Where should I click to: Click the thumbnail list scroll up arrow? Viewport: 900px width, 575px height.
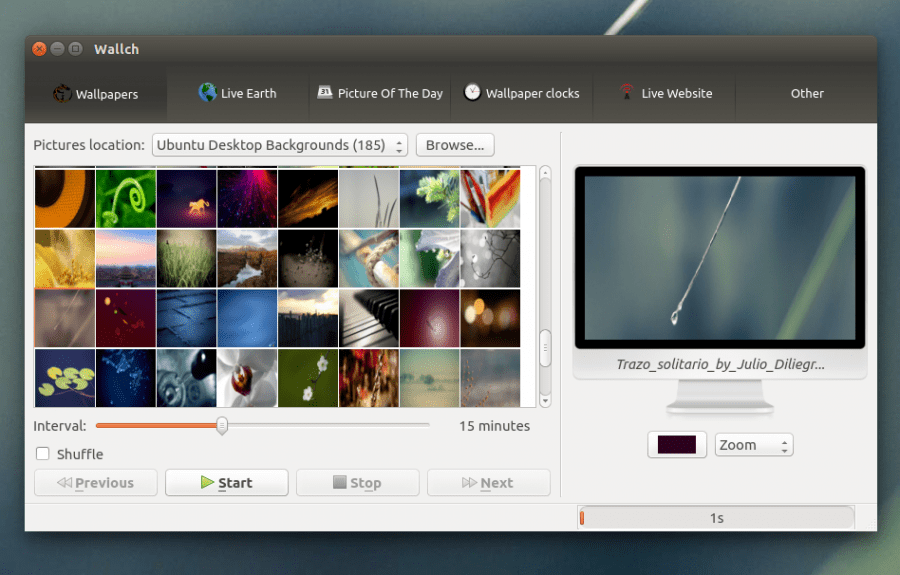[x=545, y=173]
